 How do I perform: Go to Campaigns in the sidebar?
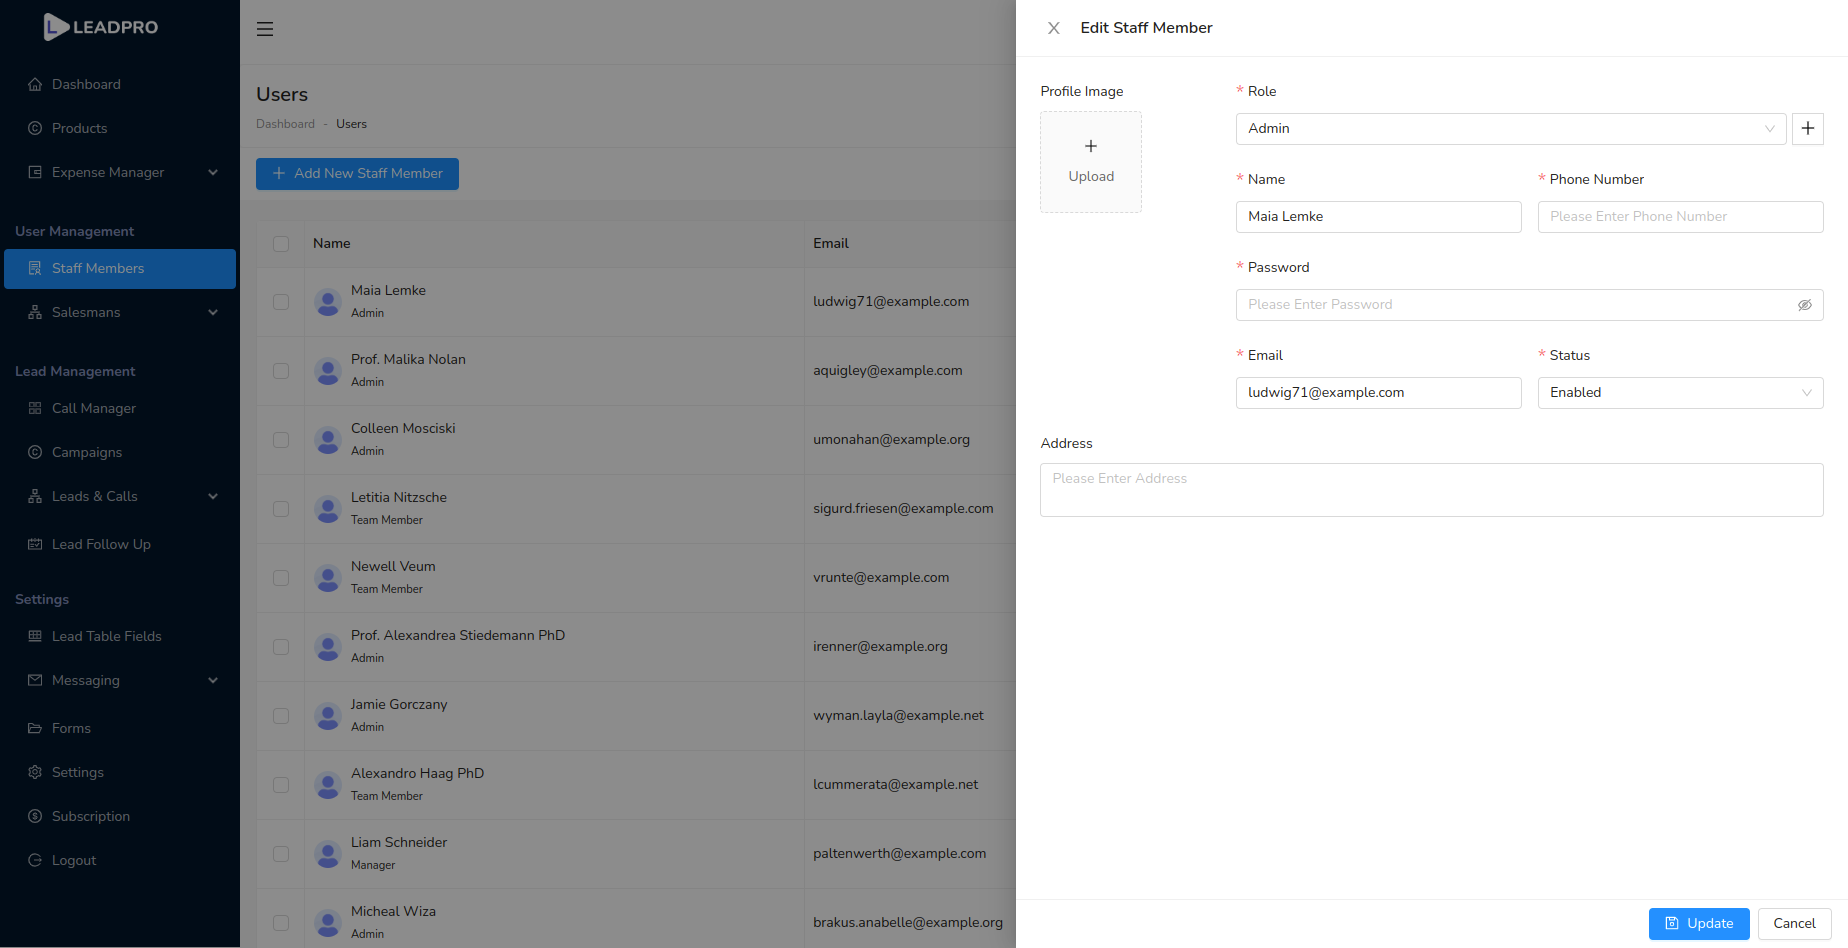(x=120, y=452)
